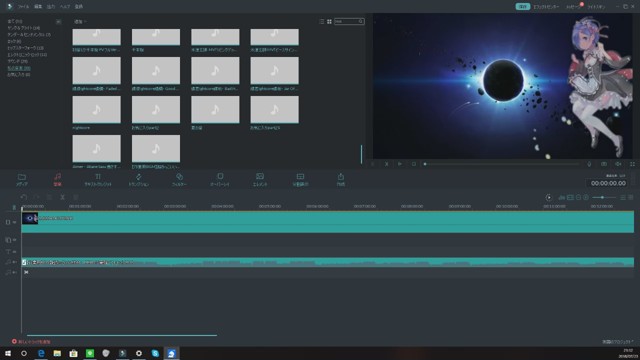Open the Filters tab icon
Viewport: 640px width, 360px height.
pyautogui.click(x=179, y=177)
